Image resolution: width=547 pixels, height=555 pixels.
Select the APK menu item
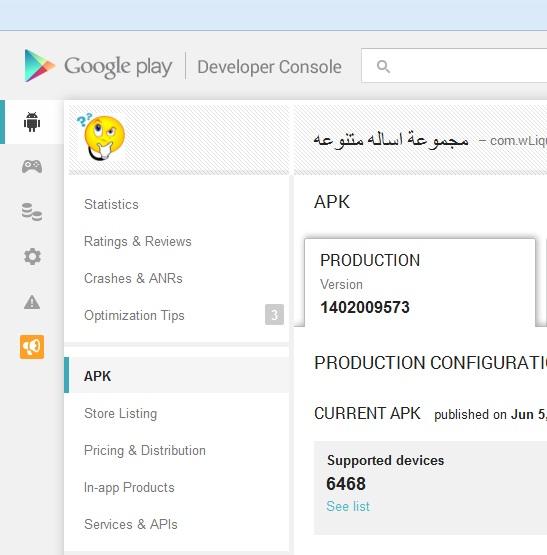(x=177, y=375)
